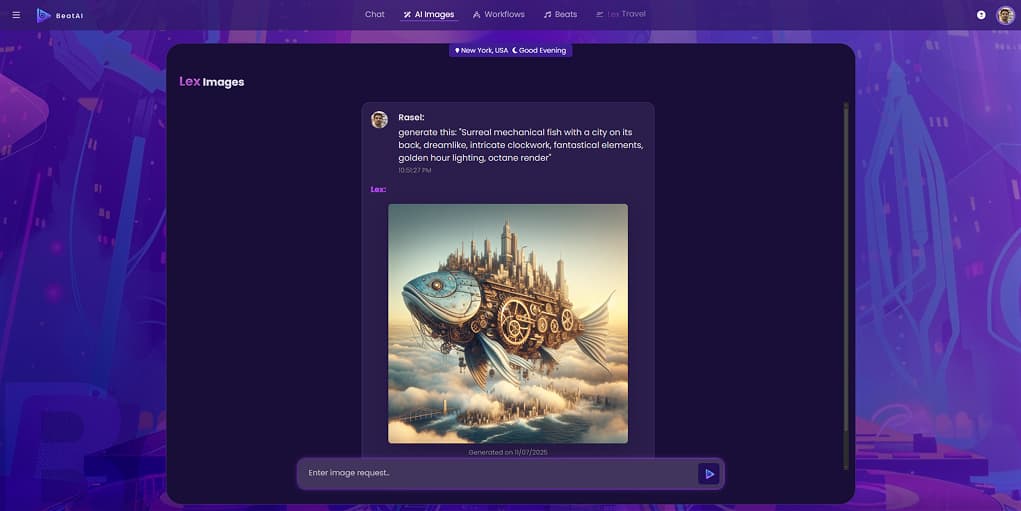Click the Lex Images heading
Viewport: 1021px width, 511px height.
pos(211,82)
